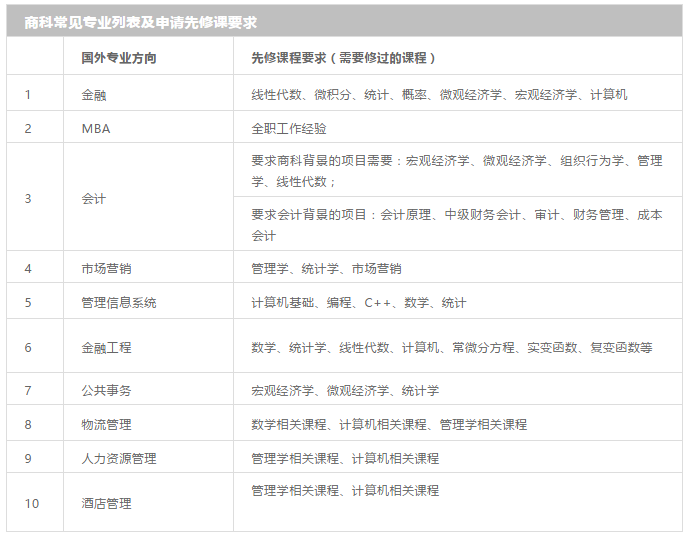Click the courses 管理学、统计学、市场营销

(x=326, y=268)
